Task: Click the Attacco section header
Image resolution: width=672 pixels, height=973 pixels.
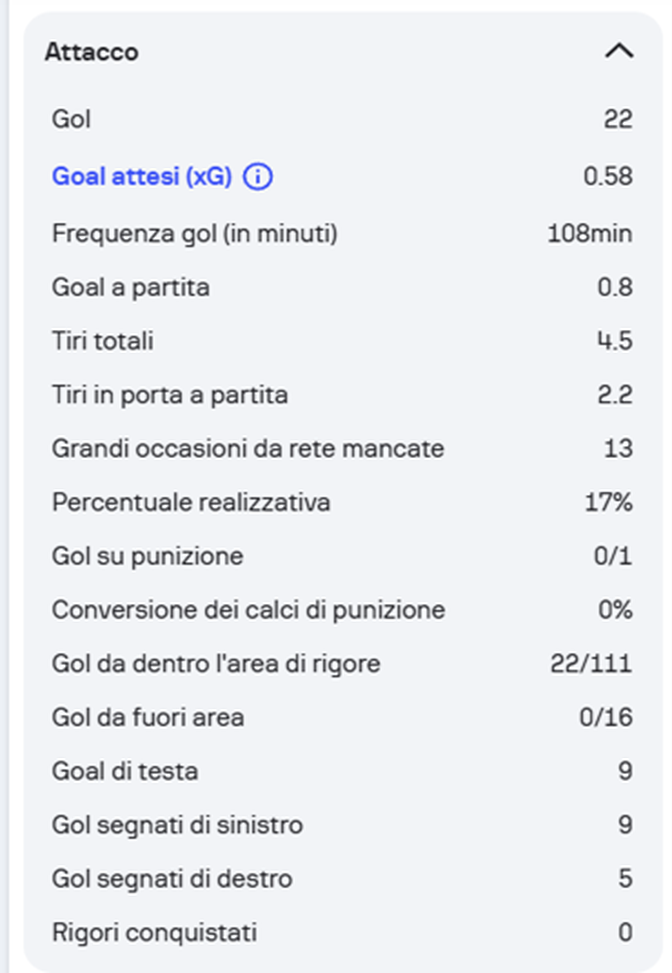Action: coord(92,52)
